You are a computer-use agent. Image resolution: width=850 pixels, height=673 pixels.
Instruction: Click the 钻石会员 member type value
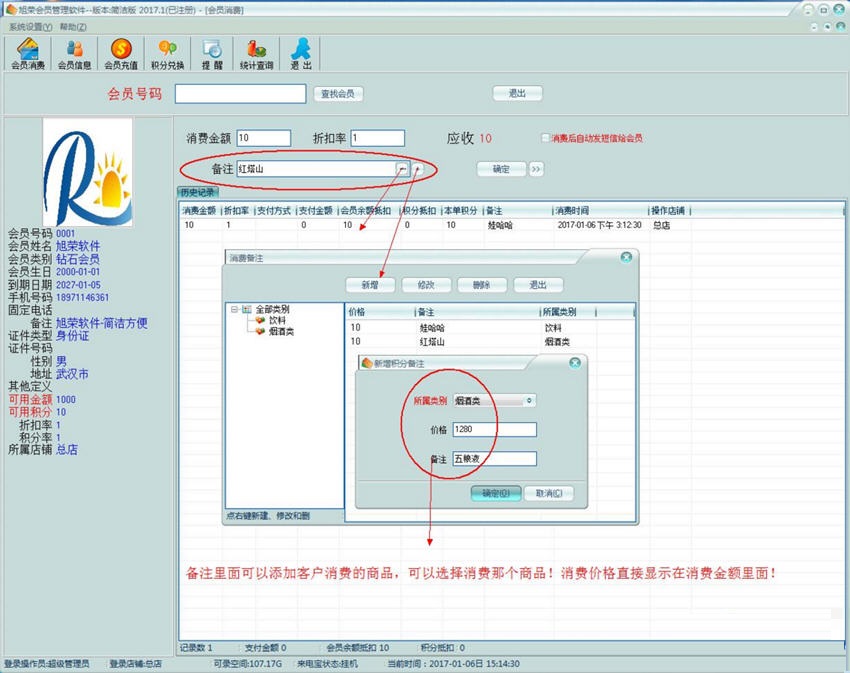[78, 259]
